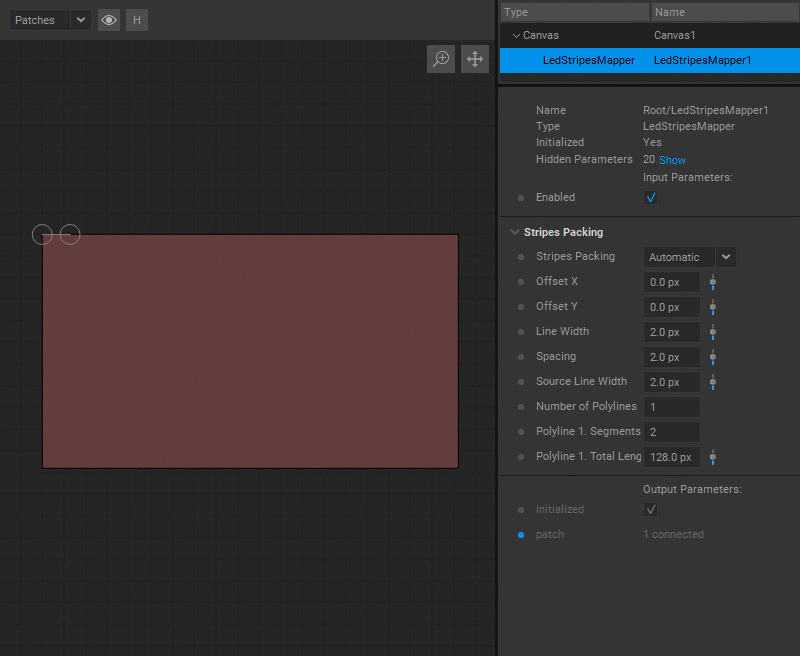
Task: Adjust the Line Width slider handle
Action: [713, 332]
